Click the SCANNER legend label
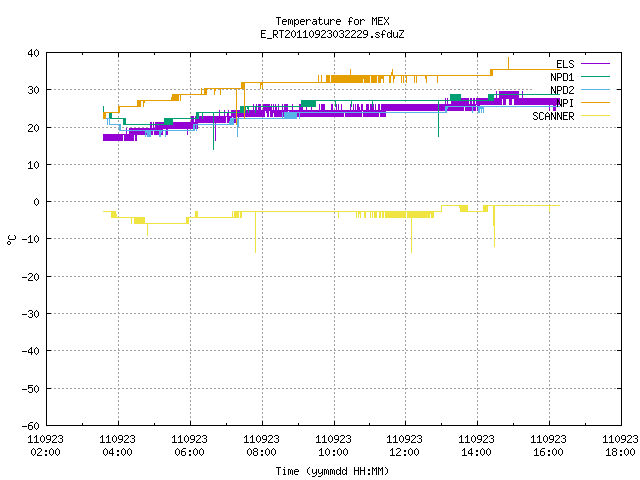This screenshot has width=640, height=480. [553, 116]
